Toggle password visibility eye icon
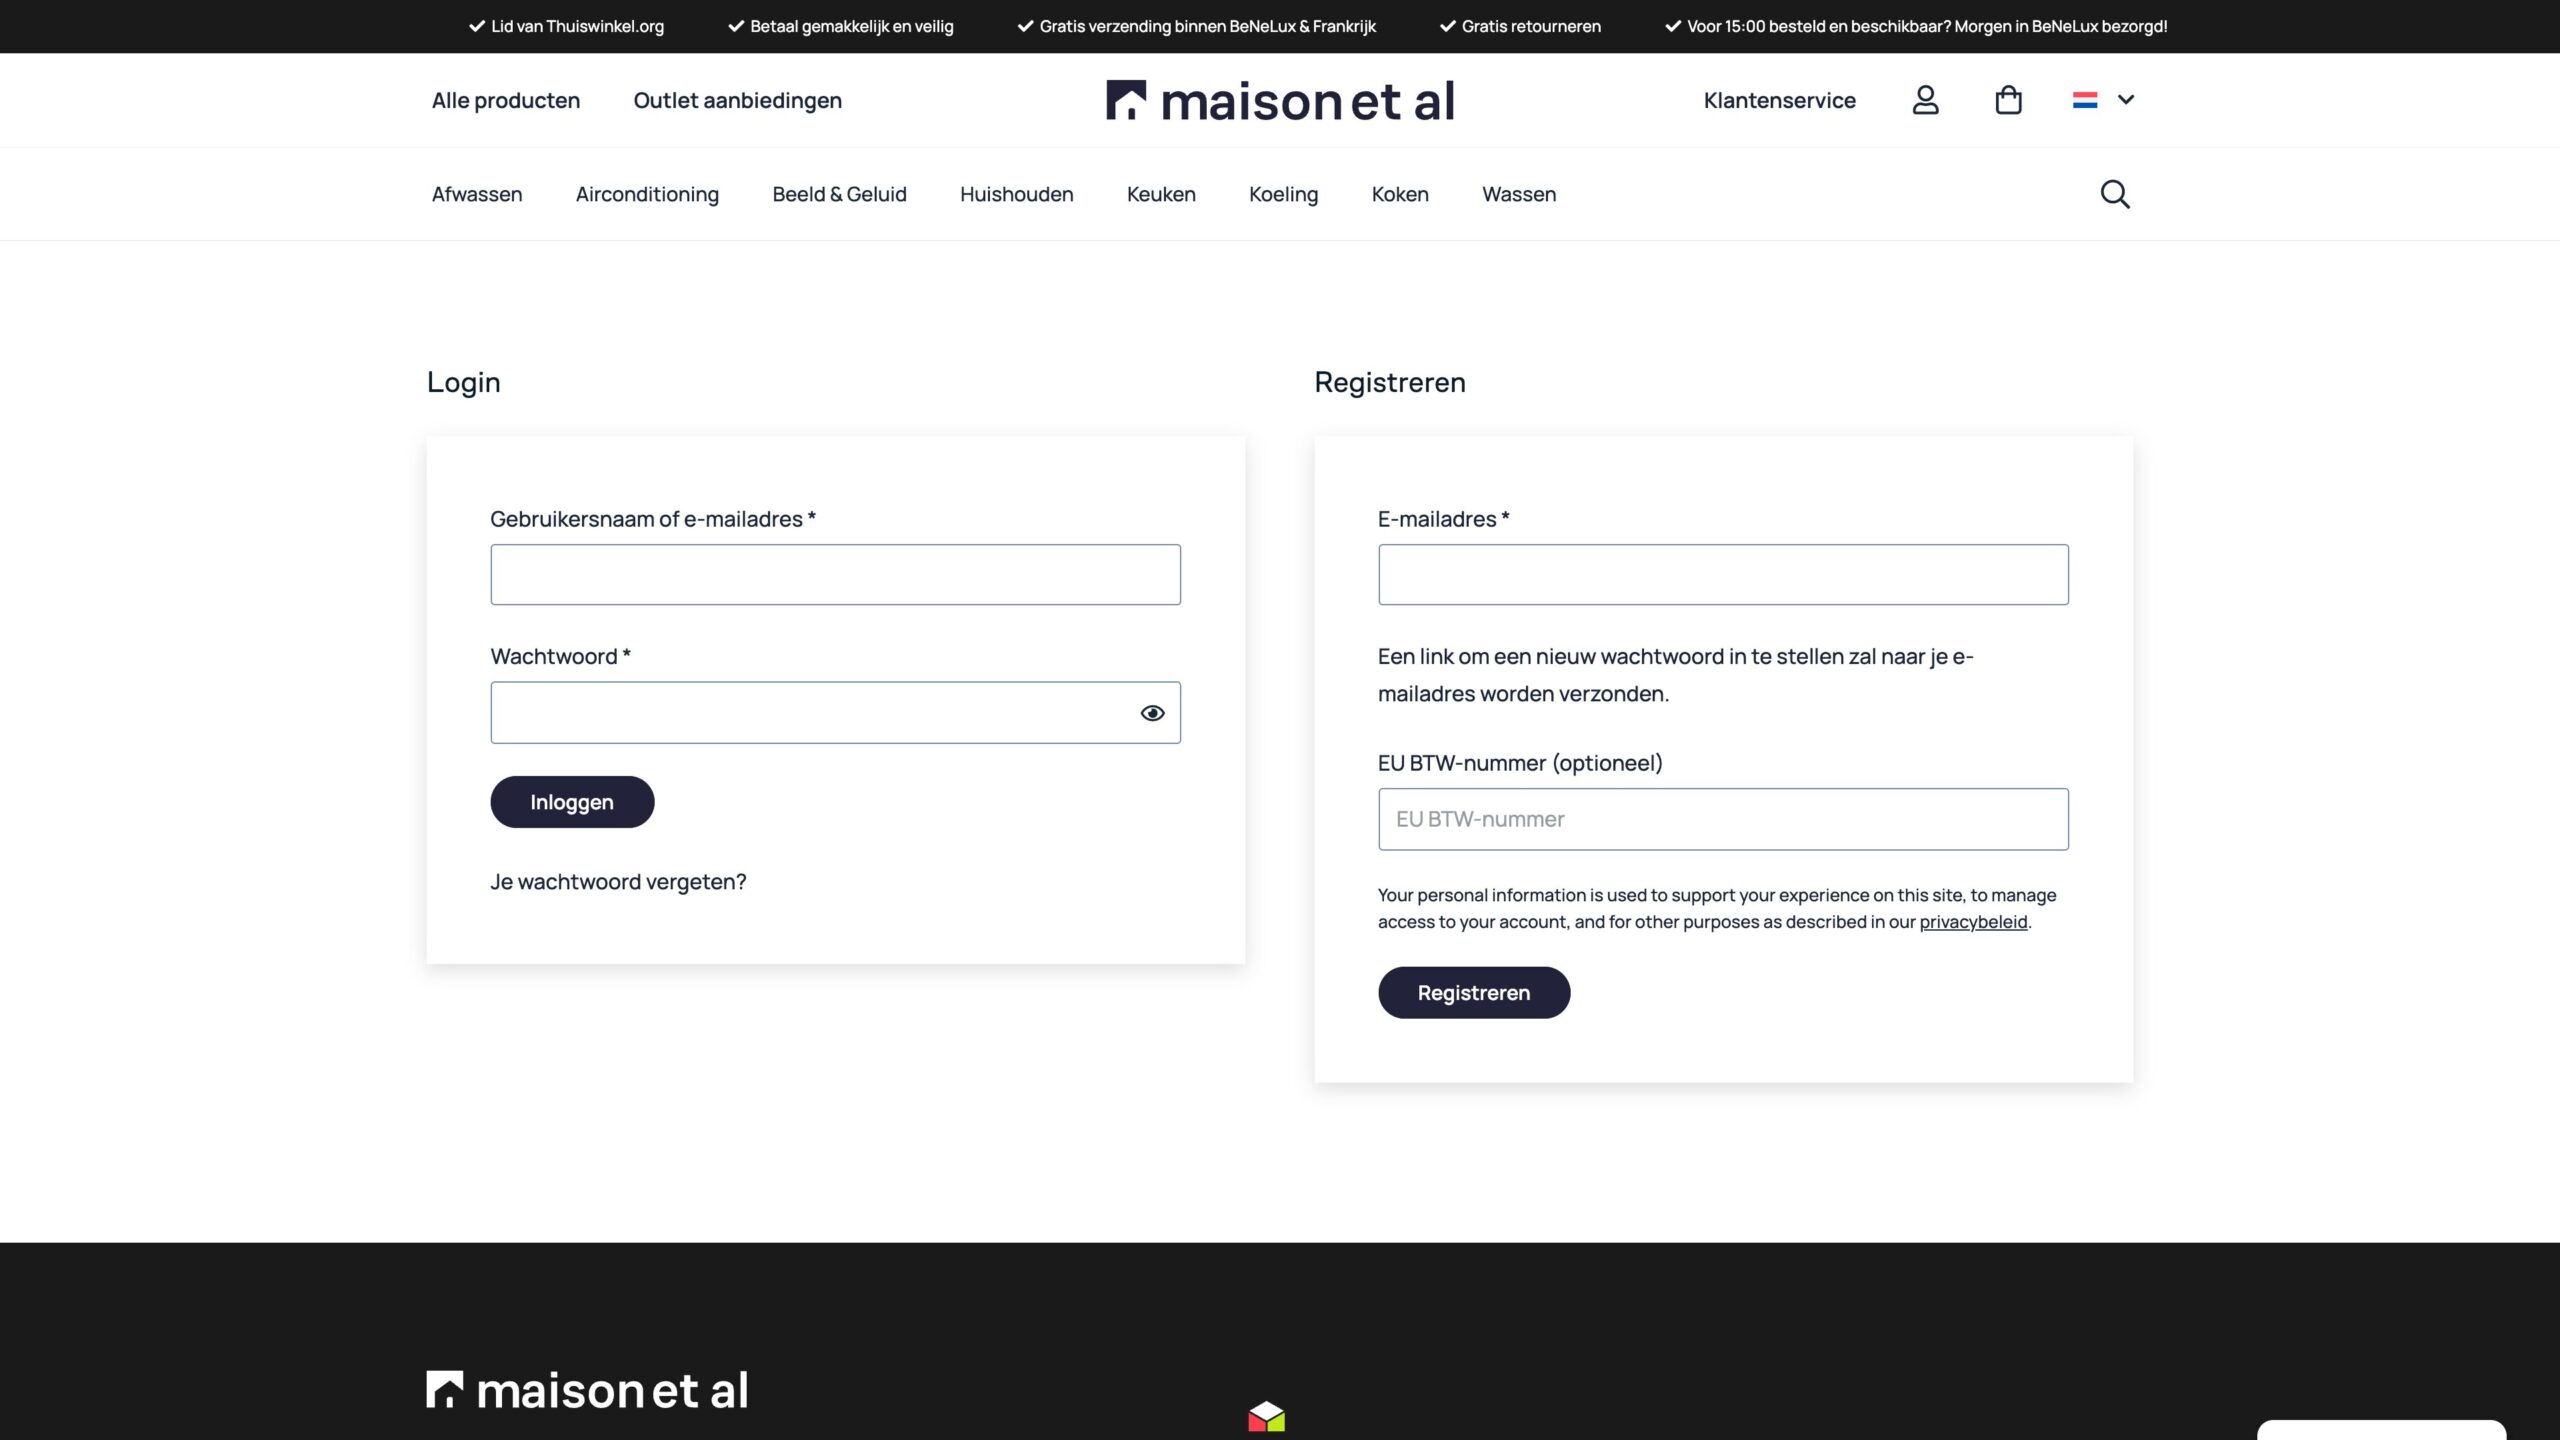The width and height of the screenshot is (2560, 1440). (1152, 713)
